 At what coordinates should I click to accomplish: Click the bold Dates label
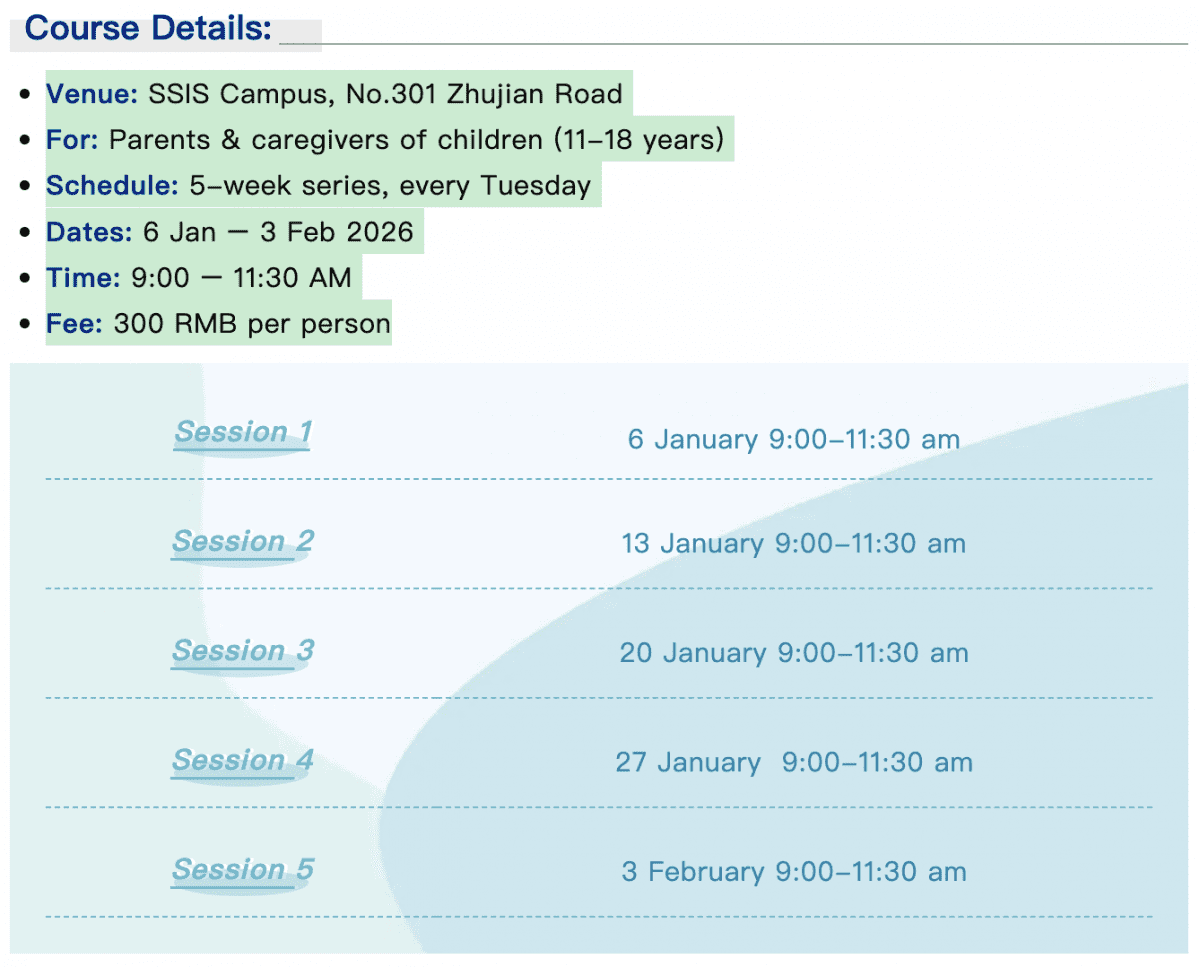(89, 232)
